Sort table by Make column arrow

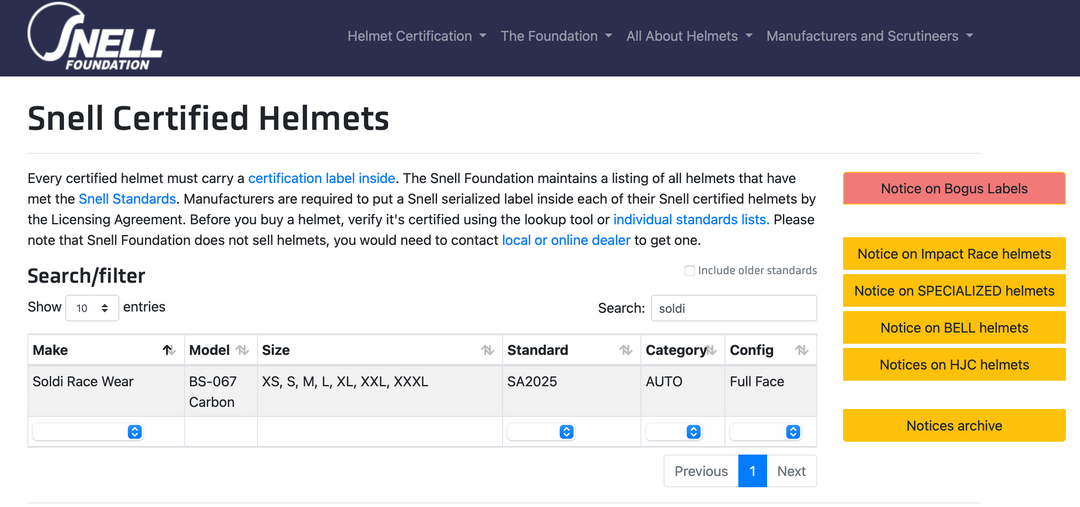(x=169, y=350)
